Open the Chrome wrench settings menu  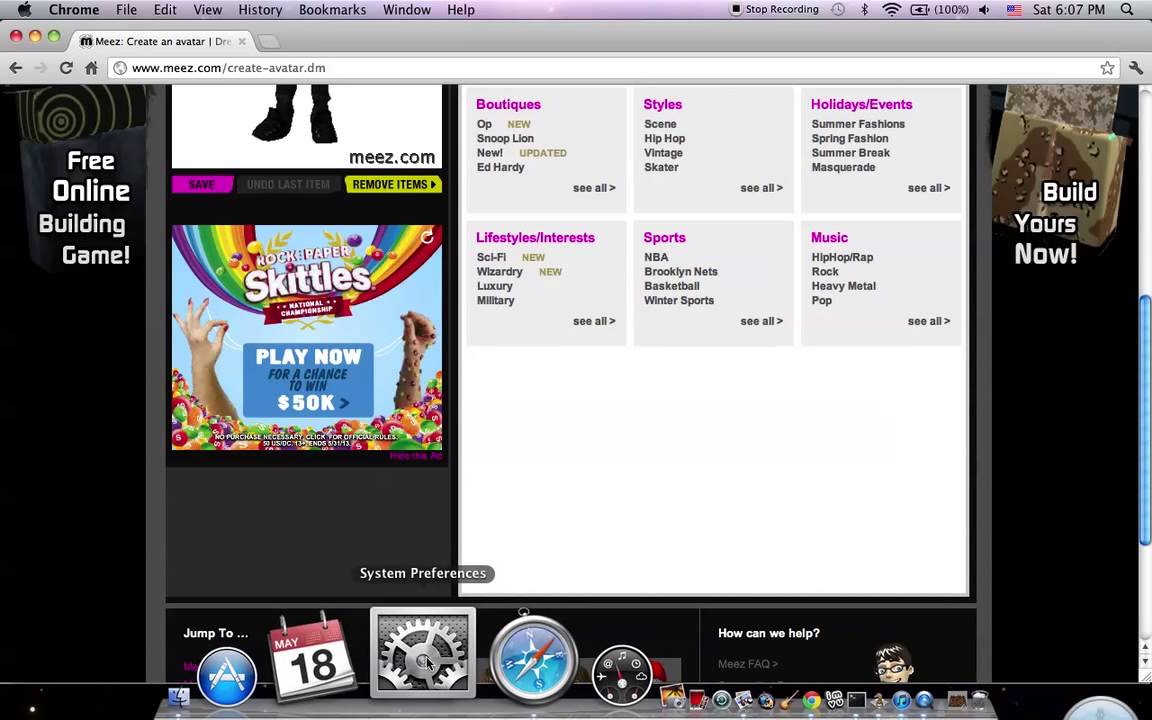pos(1136,68)
